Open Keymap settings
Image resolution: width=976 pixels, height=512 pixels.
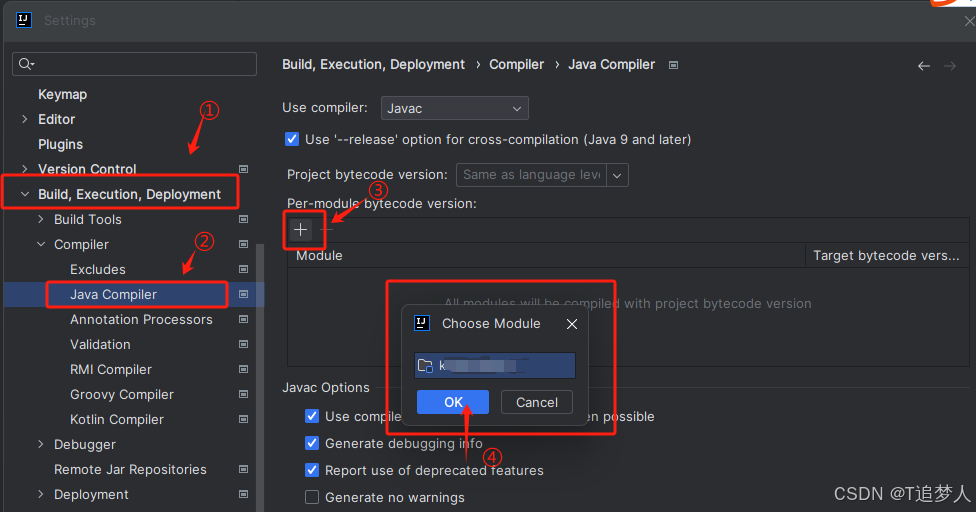click(62, 95)
